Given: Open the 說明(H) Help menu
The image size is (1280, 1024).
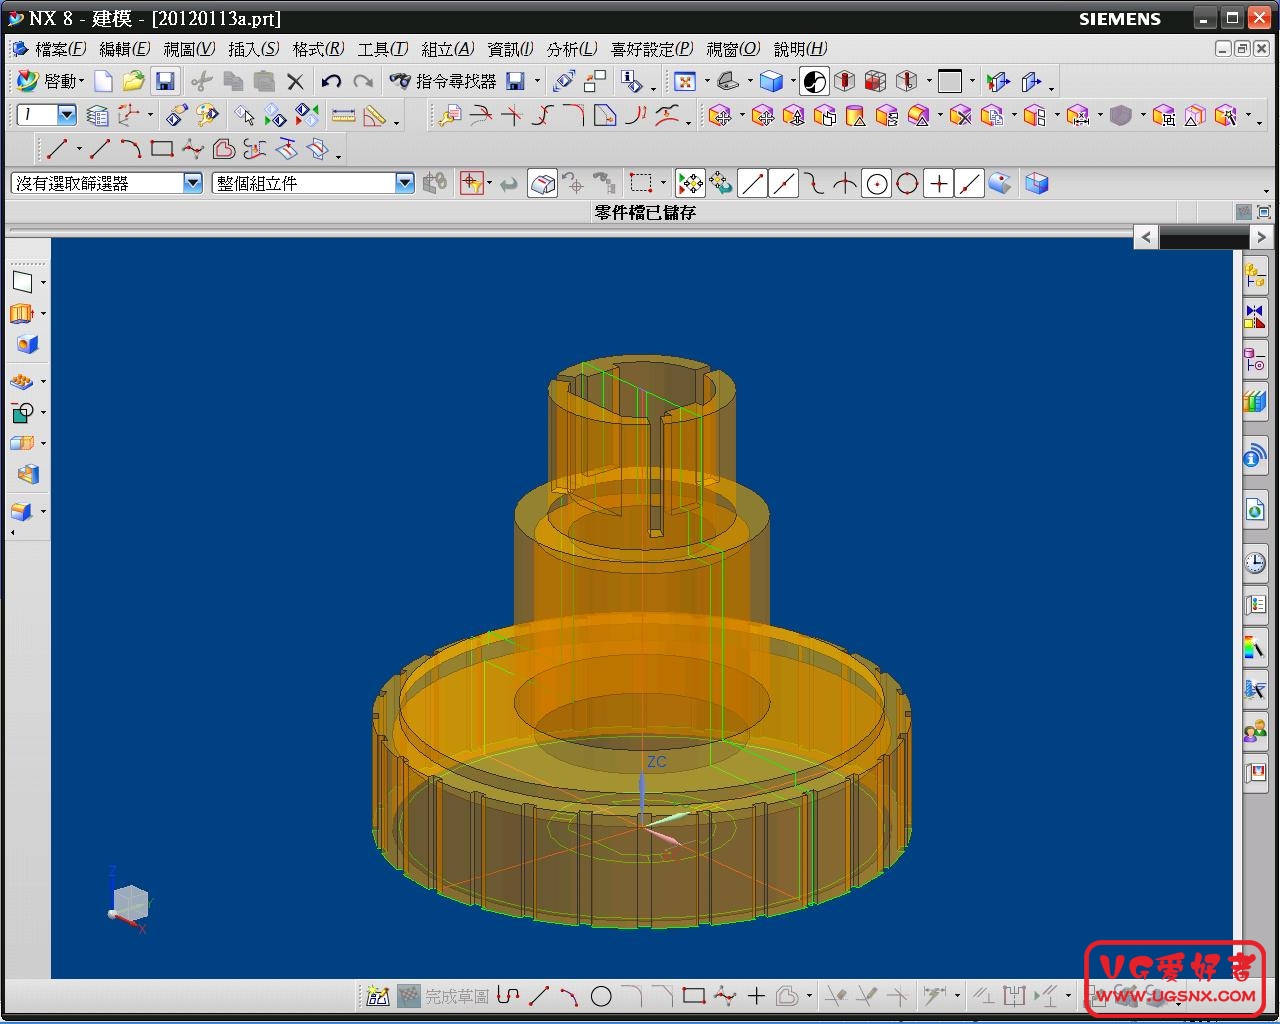Looking at the screenshot, I should pos(800,49).
